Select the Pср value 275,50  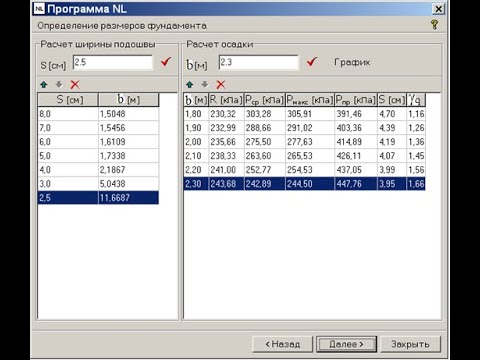(x=265, y=142)
